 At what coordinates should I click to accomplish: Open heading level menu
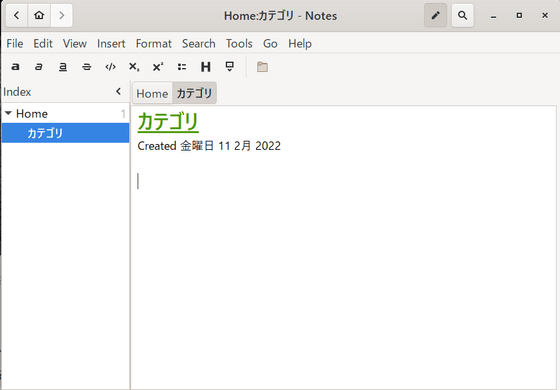[x=206, y=67]
